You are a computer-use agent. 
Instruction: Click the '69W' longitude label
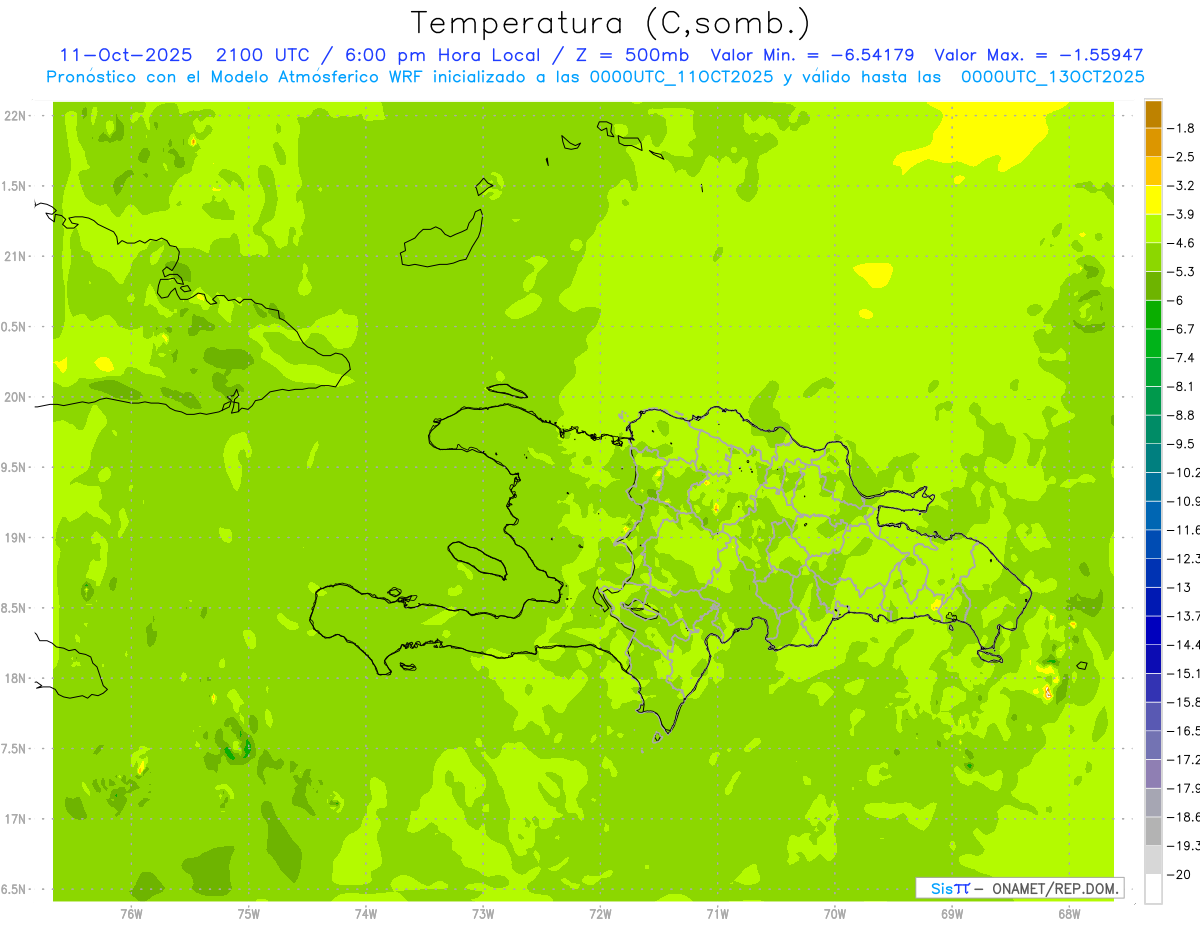[x=952, y=913]
